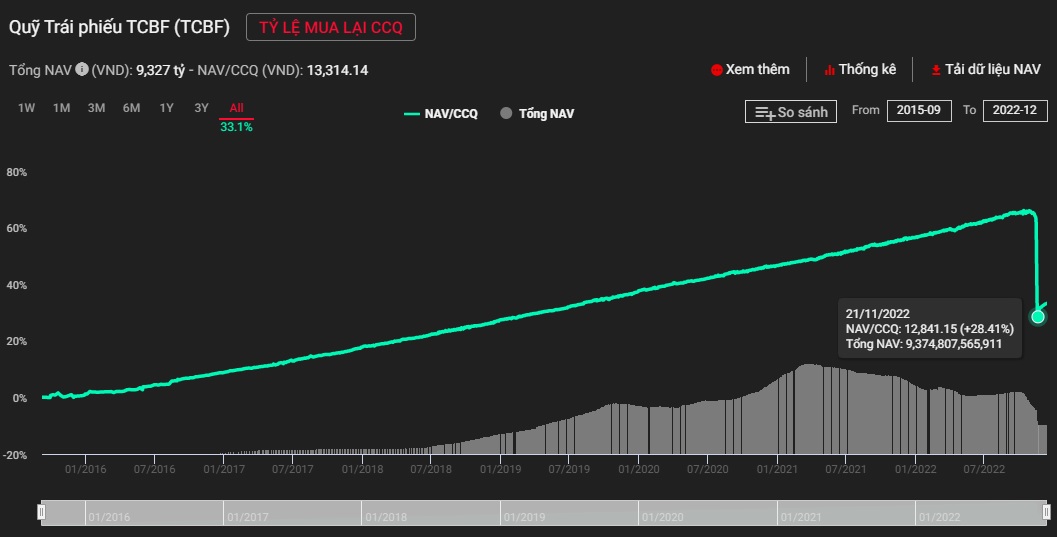Select the All time range tab
1057x537 pixels.
(x=236, y=108)
